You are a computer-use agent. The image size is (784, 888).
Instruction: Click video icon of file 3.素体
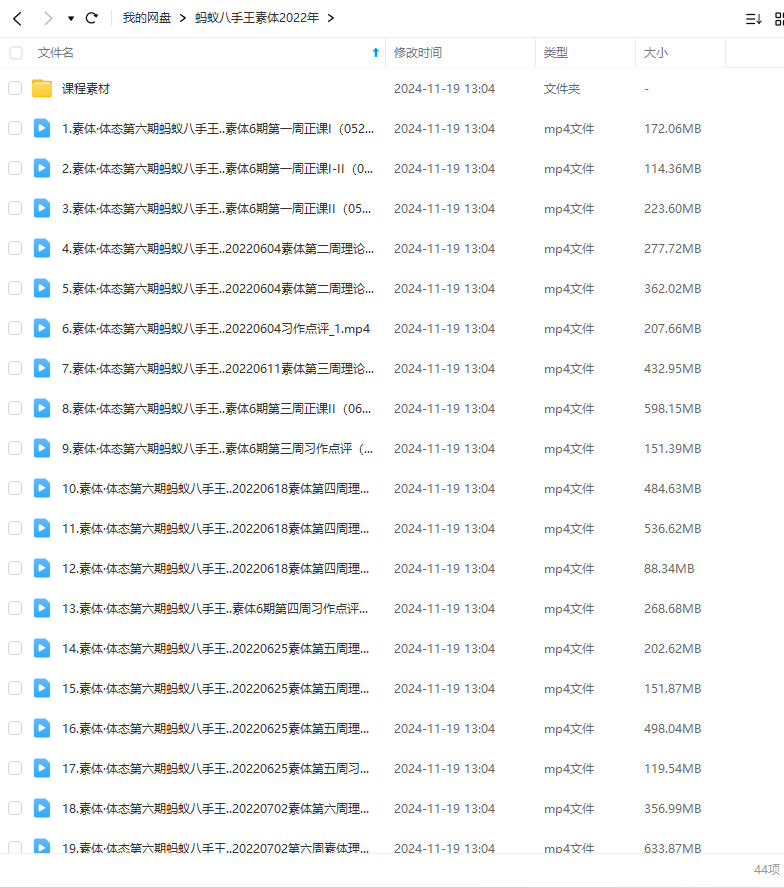pos(42,208)
